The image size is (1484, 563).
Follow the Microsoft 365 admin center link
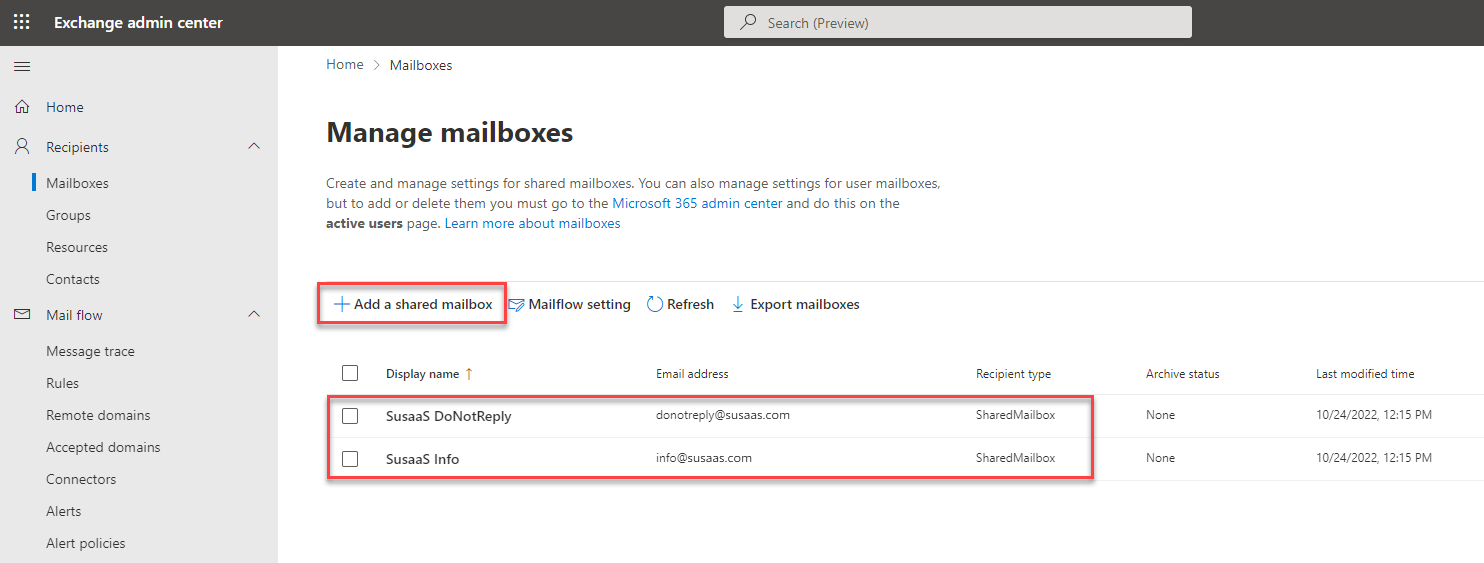699,203
